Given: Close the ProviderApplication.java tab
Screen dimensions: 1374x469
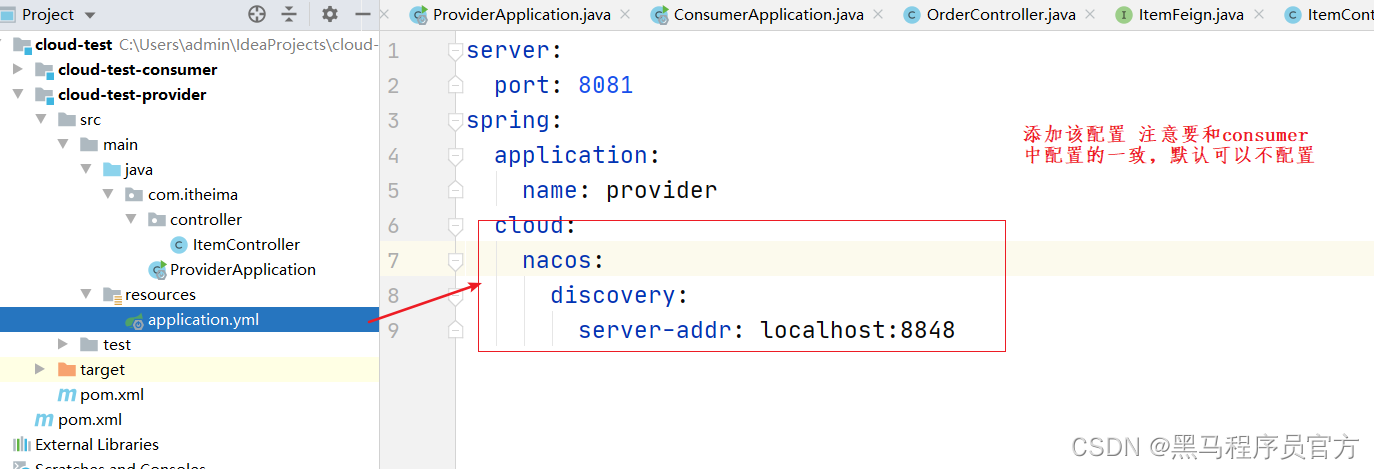Looking at the screenshot, I should click(x=625, y=14).
